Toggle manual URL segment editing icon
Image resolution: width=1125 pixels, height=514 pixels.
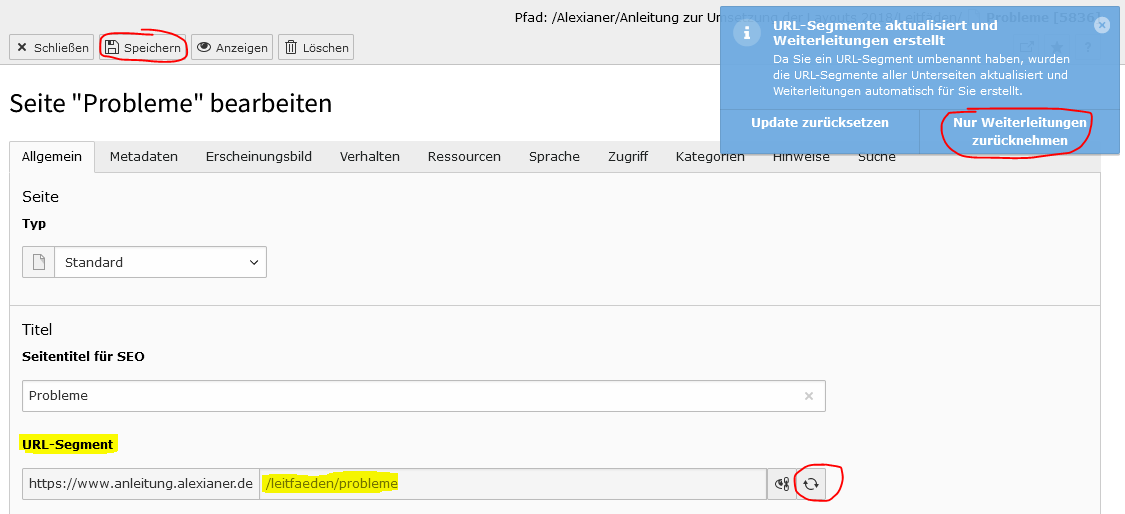pyautogui.click(x=781, y=485)
